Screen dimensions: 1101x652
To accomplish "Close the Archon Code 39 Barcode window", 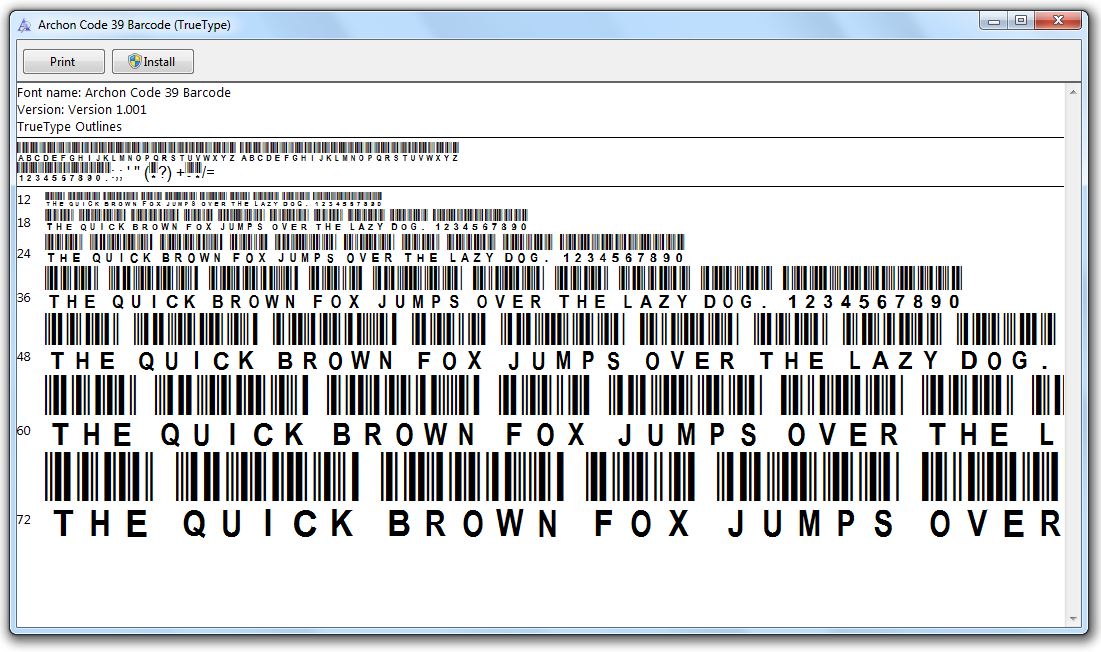I will click(1058, 21).
